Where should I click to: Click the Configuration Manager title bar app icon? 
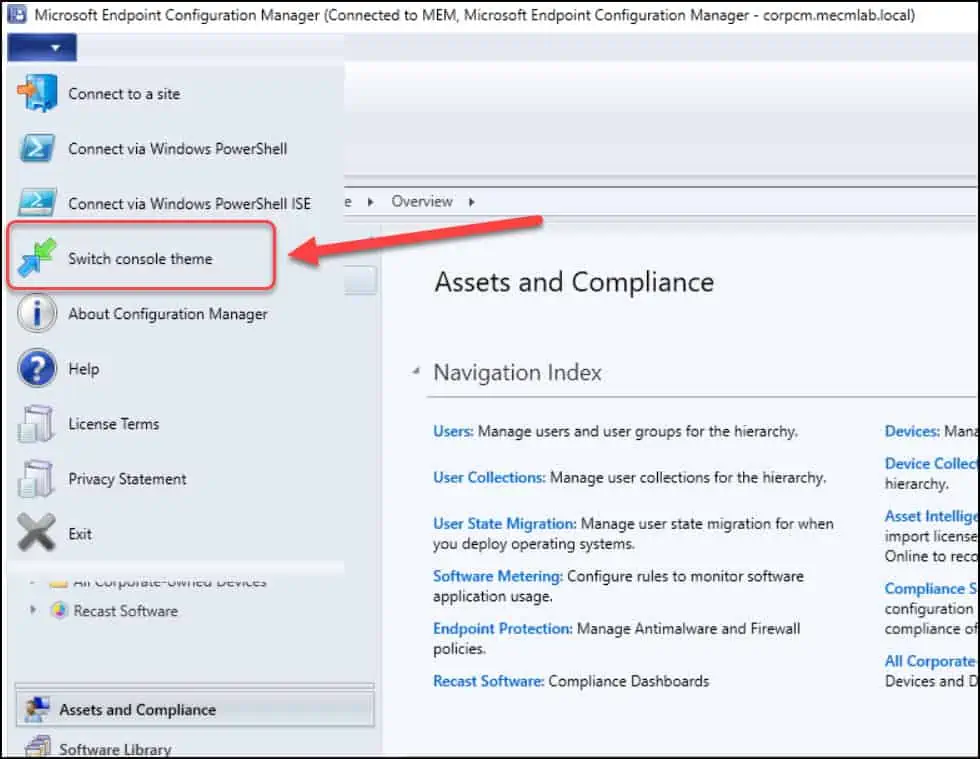(16, 14)
